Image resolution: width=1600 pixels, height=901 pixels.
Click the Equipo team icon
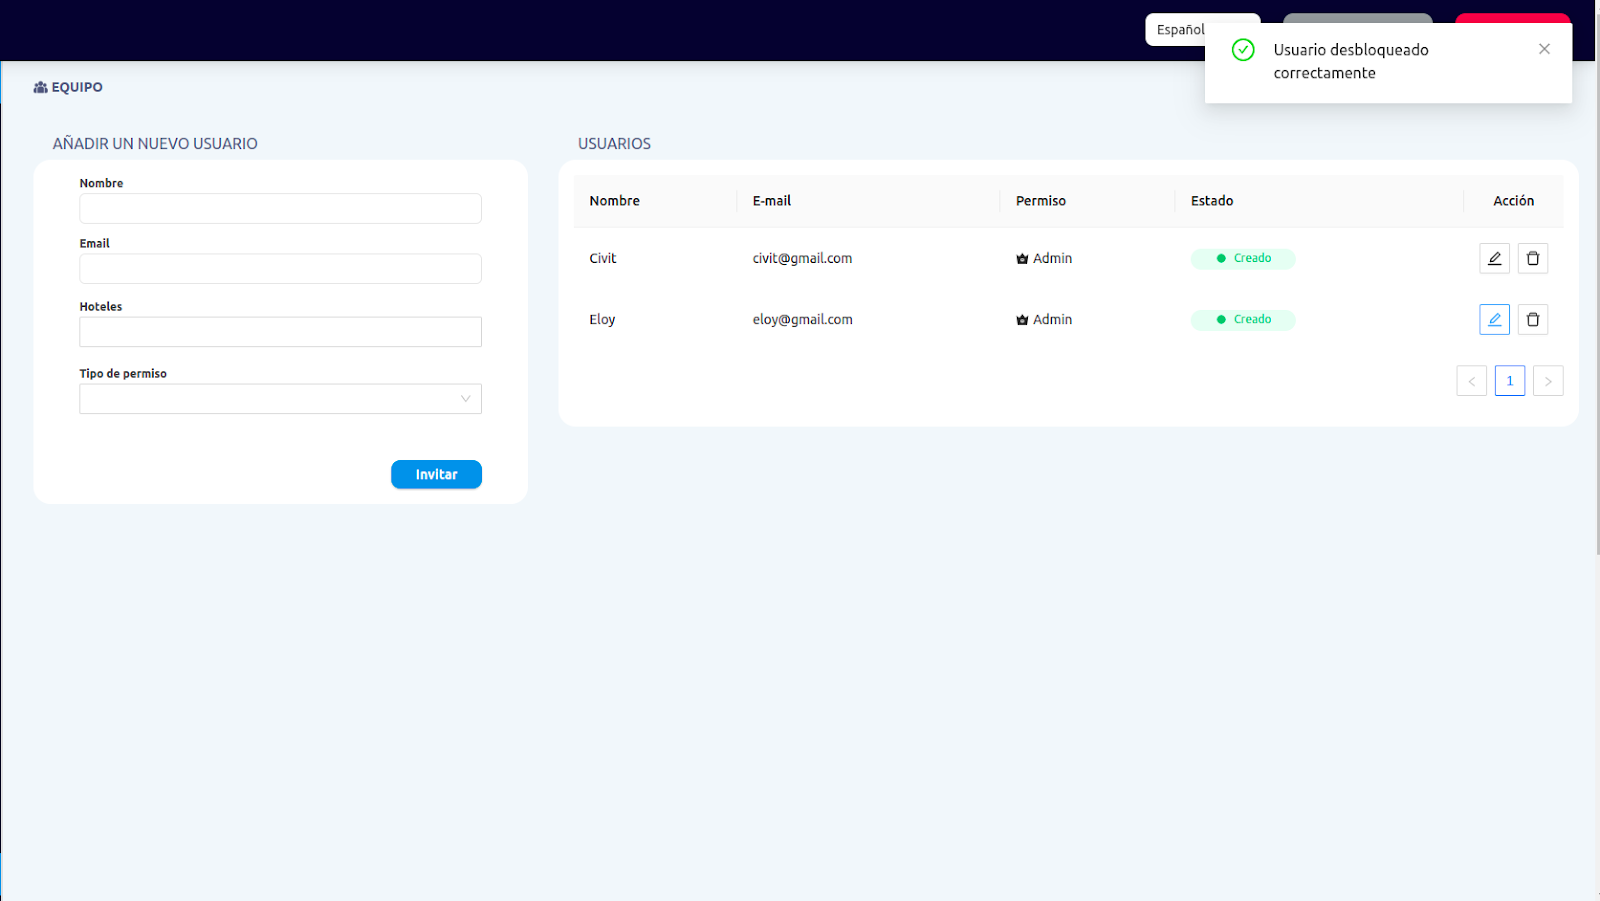[40, 87]
